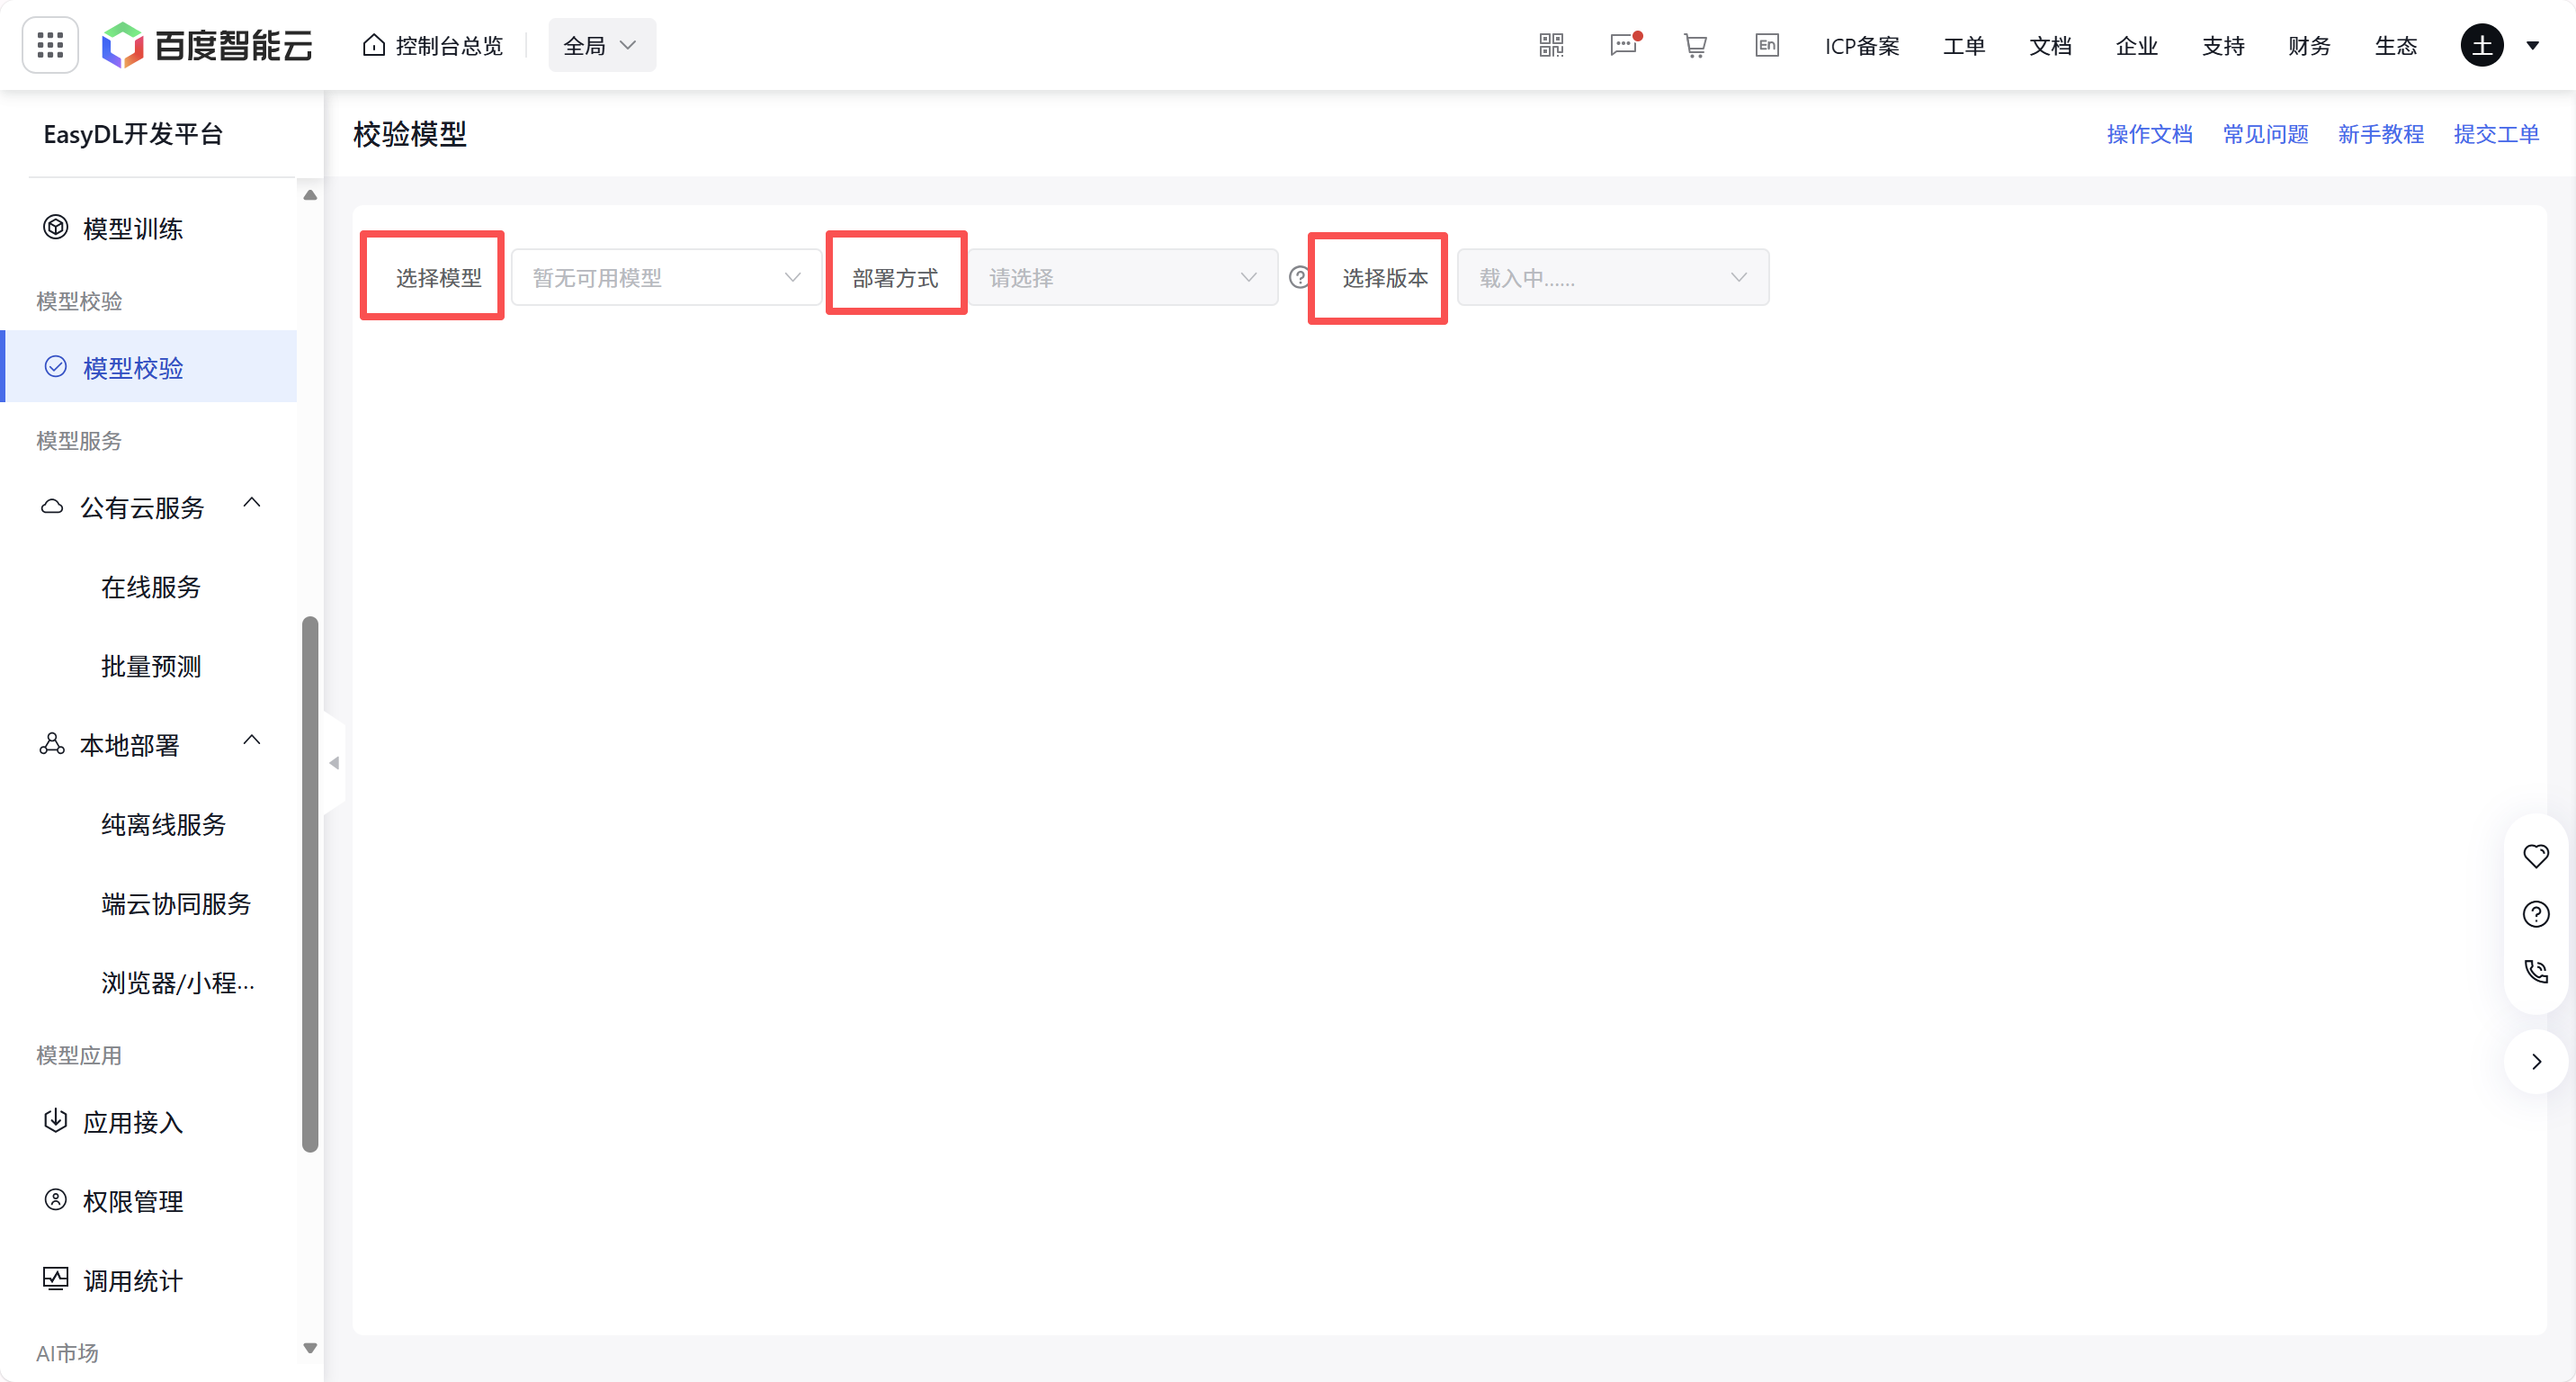Click the 提交工单 link
2576x1382 pixels.
pyautogui.click(x=2496, y=134)
